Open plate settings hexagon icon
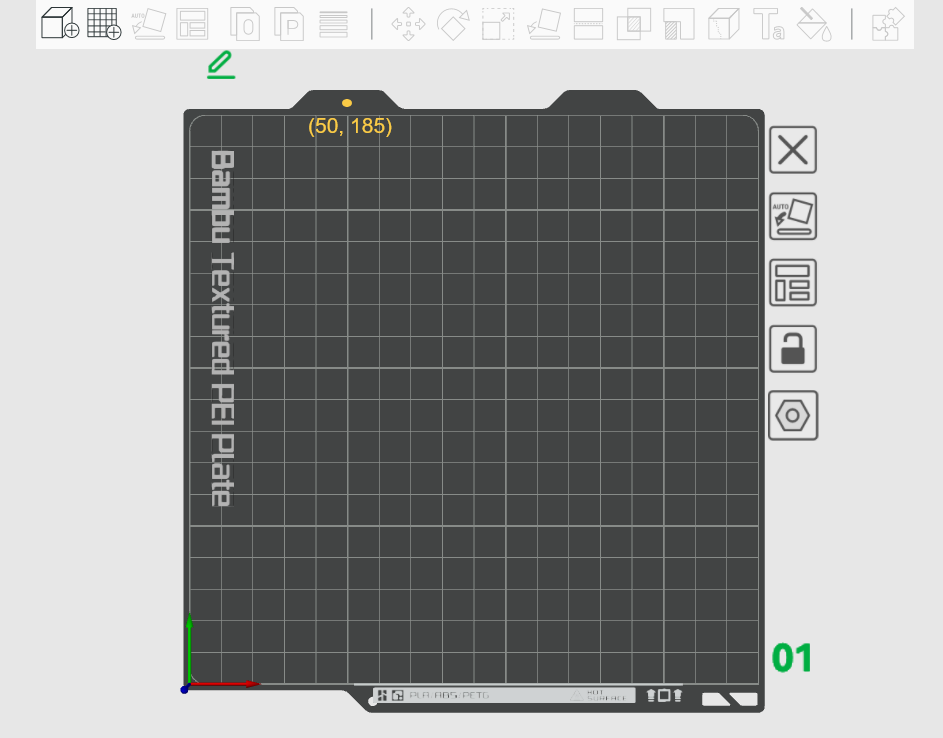Screen dimensions: 943x738 [793, 415]
